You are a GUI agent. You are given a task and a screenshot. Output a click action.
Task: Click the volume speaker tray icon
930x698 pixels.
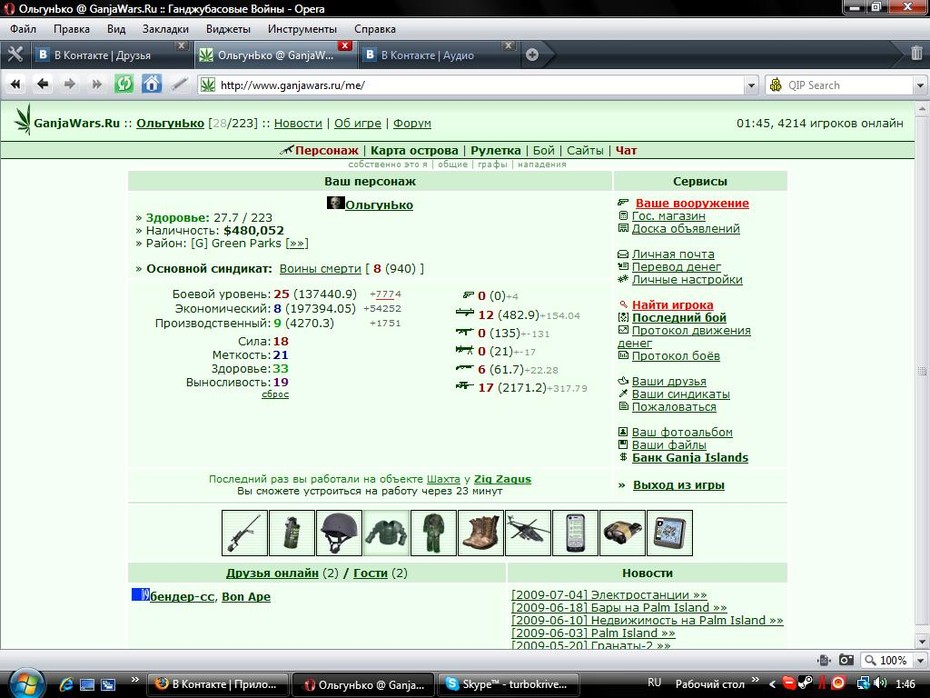[881, 683]
